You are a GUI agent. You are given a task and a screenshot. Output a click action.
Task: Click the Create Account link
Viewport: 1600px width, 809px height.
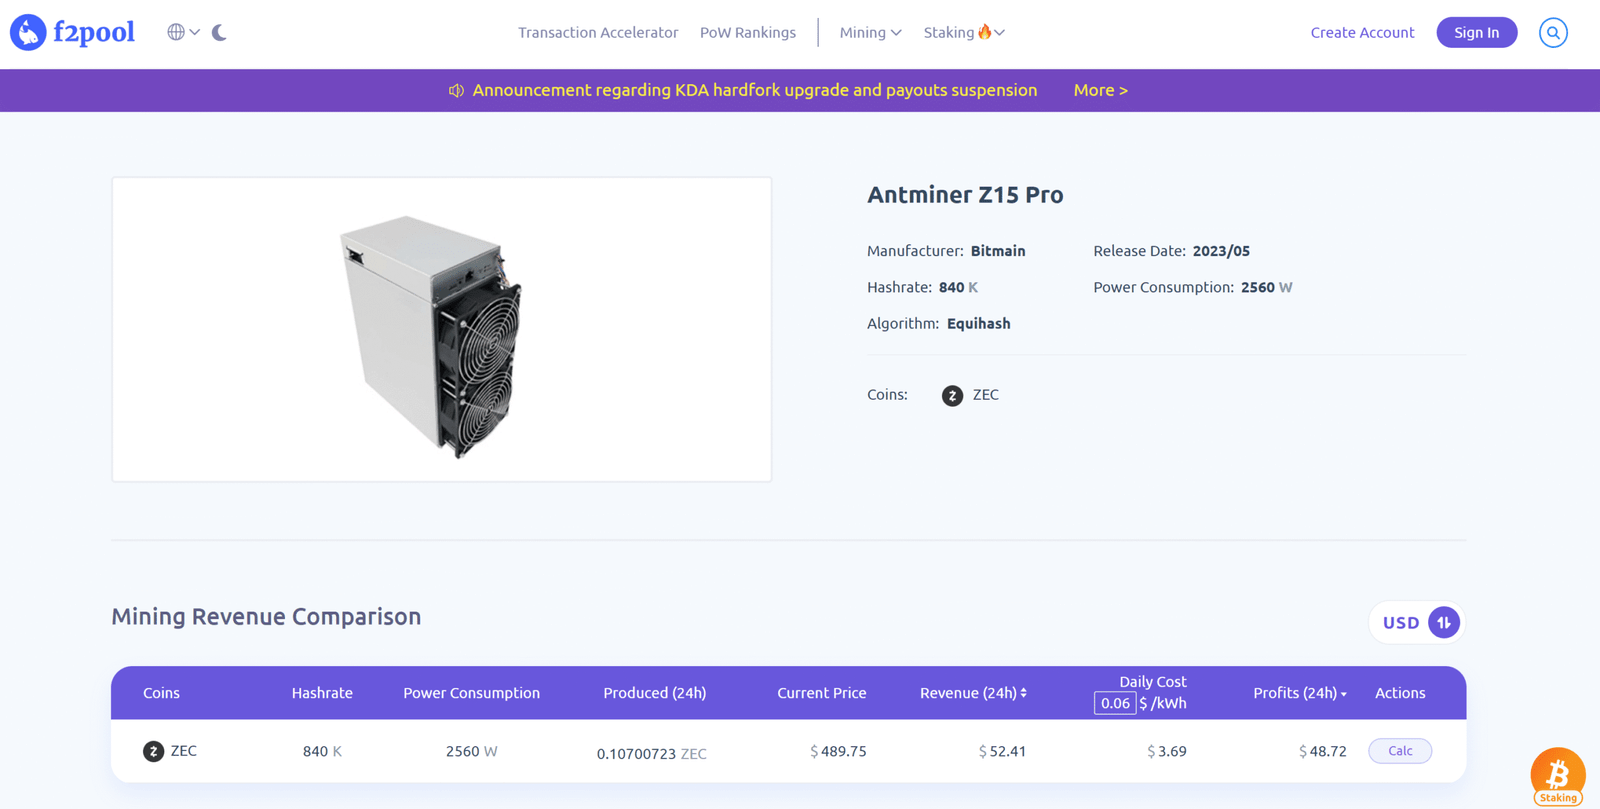coord(1362,32)
